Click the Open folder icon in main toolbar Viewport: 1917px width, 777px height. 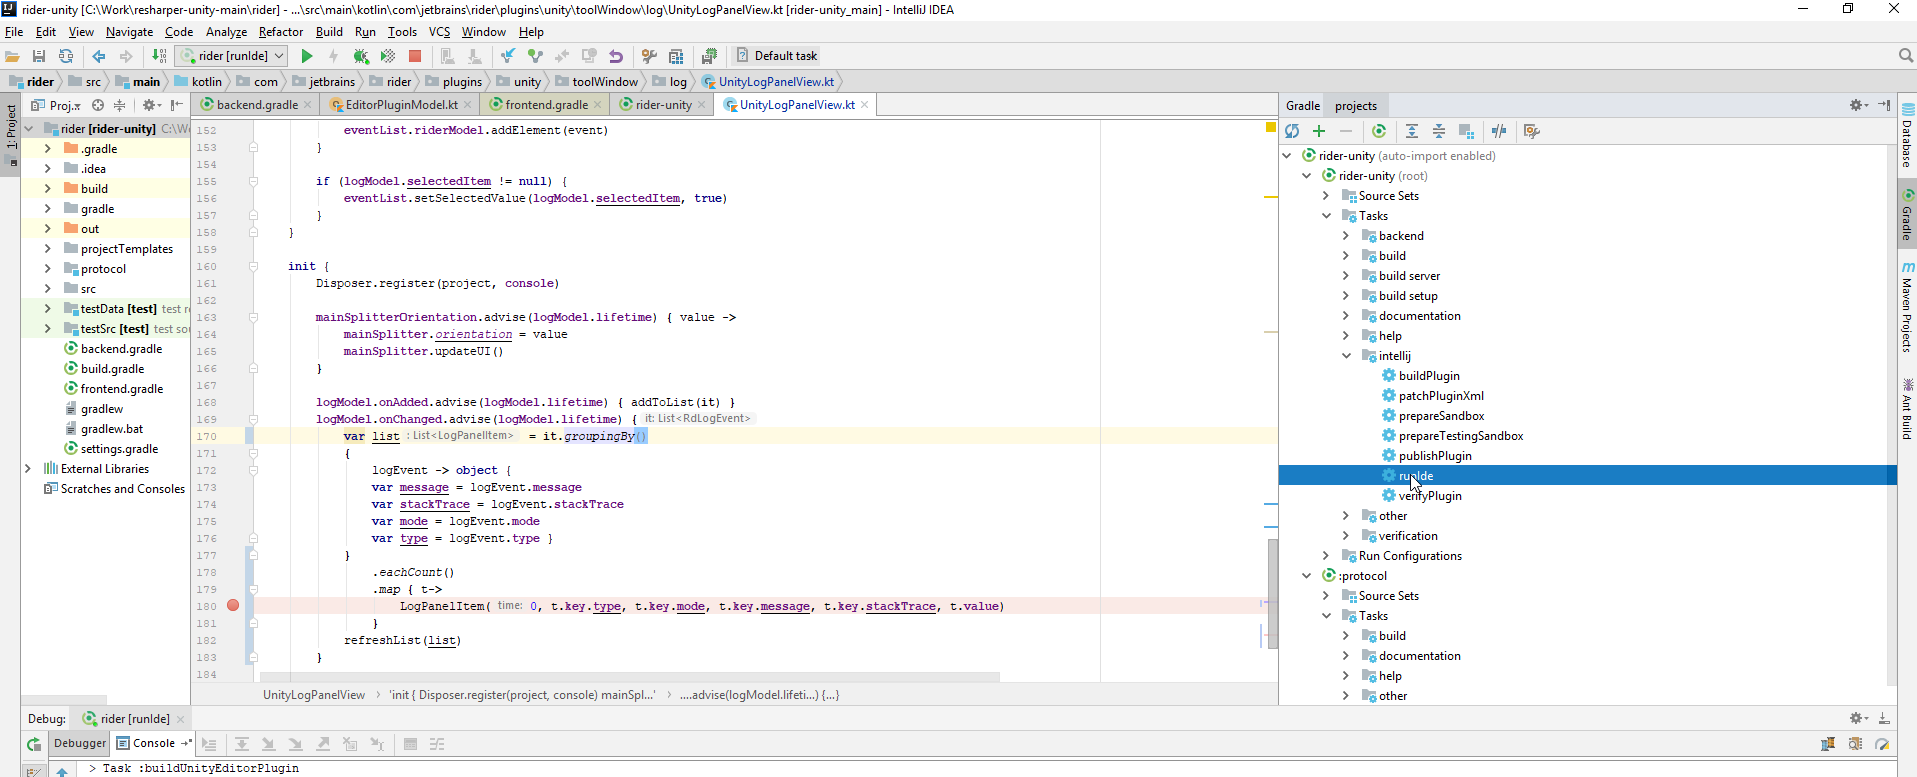tap(12, 56)
